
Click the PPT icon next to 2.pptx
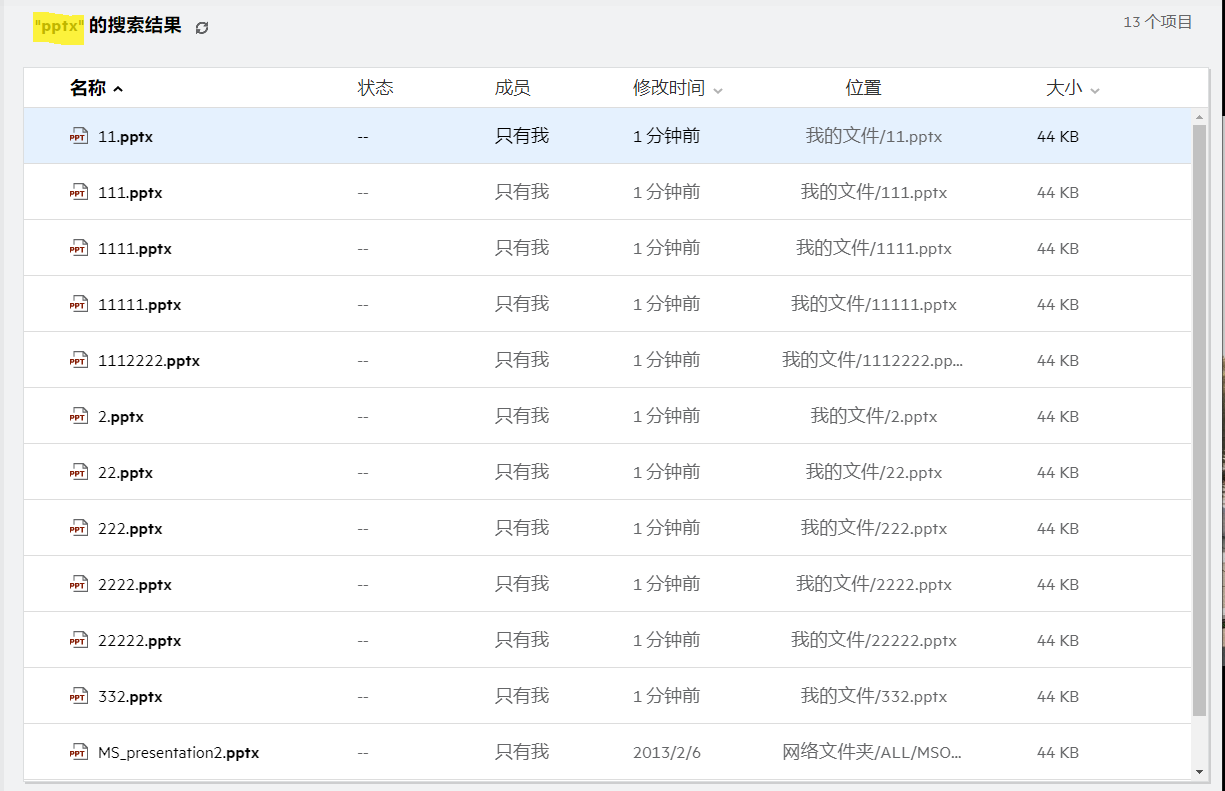(x=78, y=417)
